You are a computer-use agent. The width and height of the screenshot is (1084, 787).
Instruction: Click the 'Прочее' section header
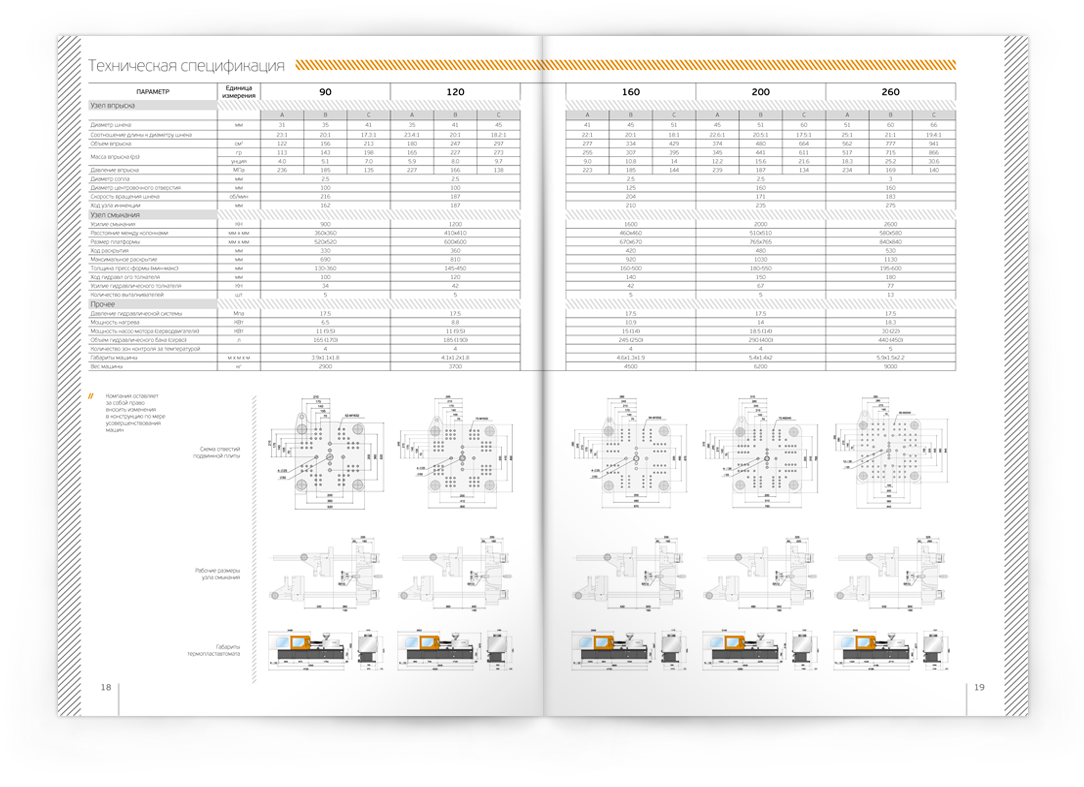(104, 304)
